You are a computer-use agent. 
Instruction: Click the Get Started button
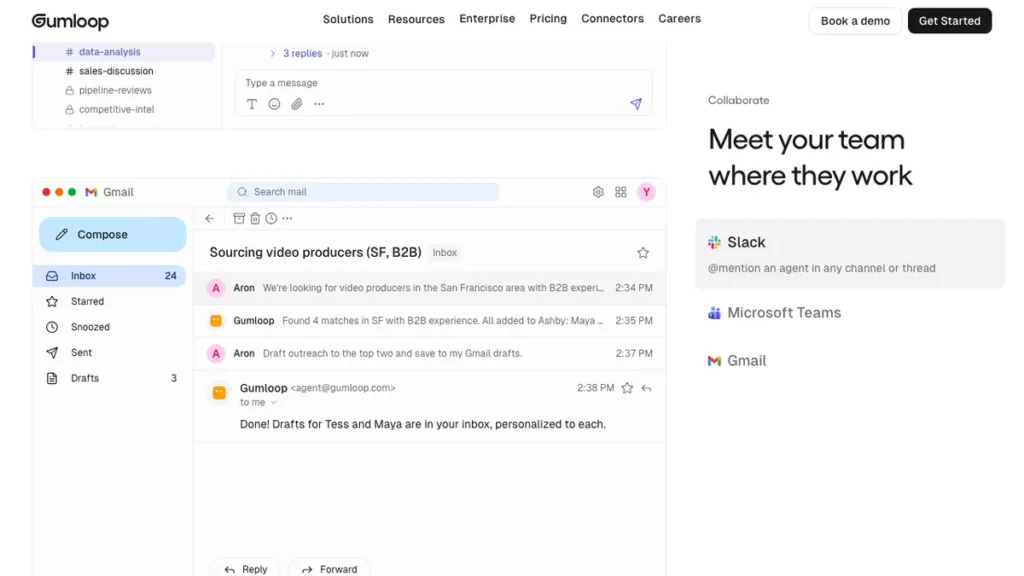(x=950, y=21)
